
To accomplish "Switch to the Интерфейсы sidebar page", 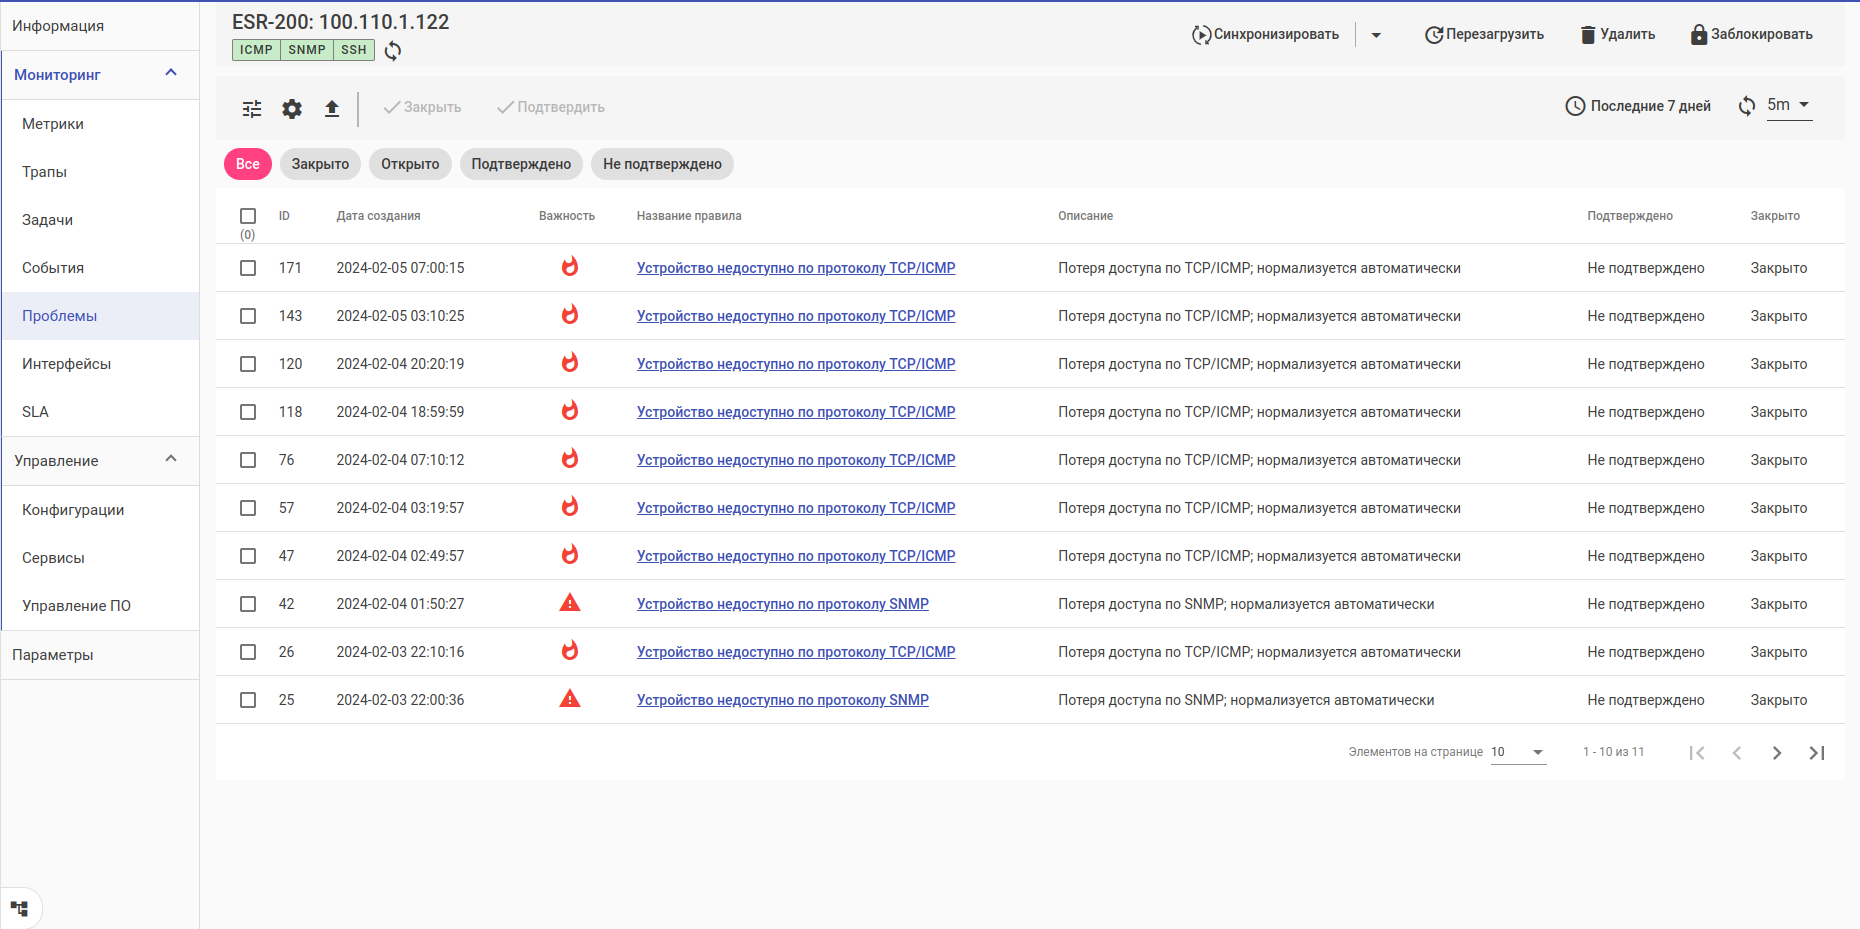I will (66, 364).
